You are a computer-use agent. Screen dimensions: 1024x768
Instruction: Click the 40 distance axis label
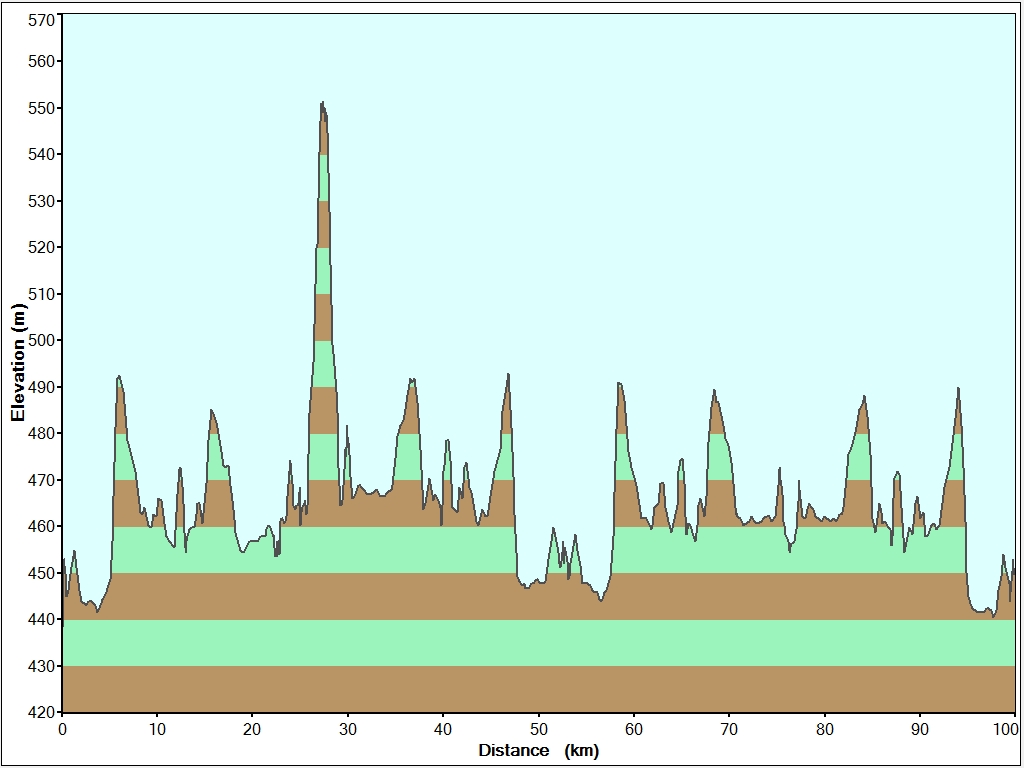[x=443, y=729]
